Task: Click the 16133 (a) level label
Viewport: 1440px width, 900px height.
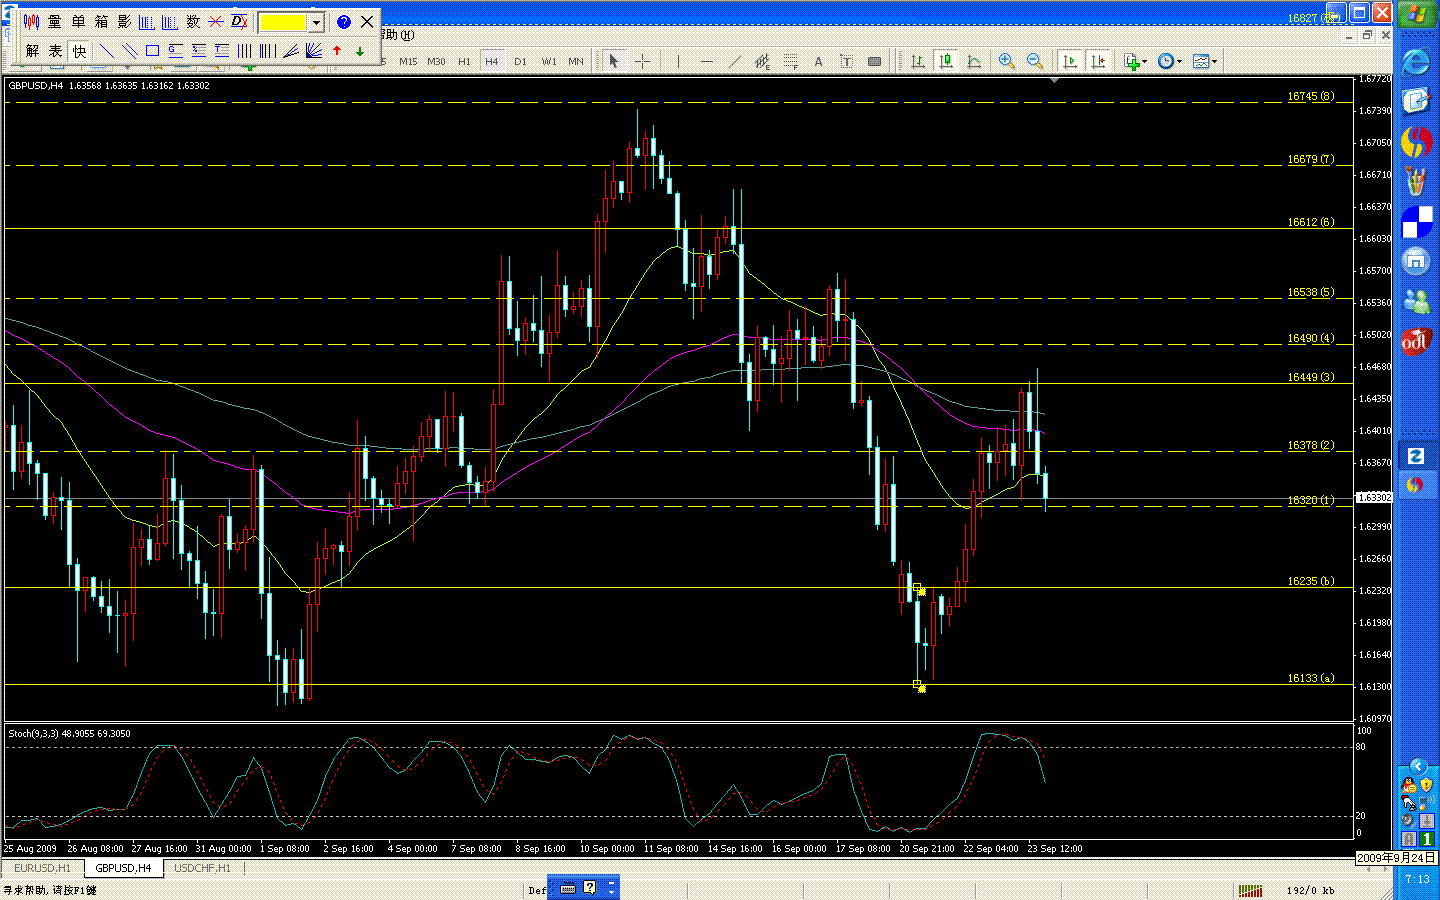Action: coord(1310,678)
